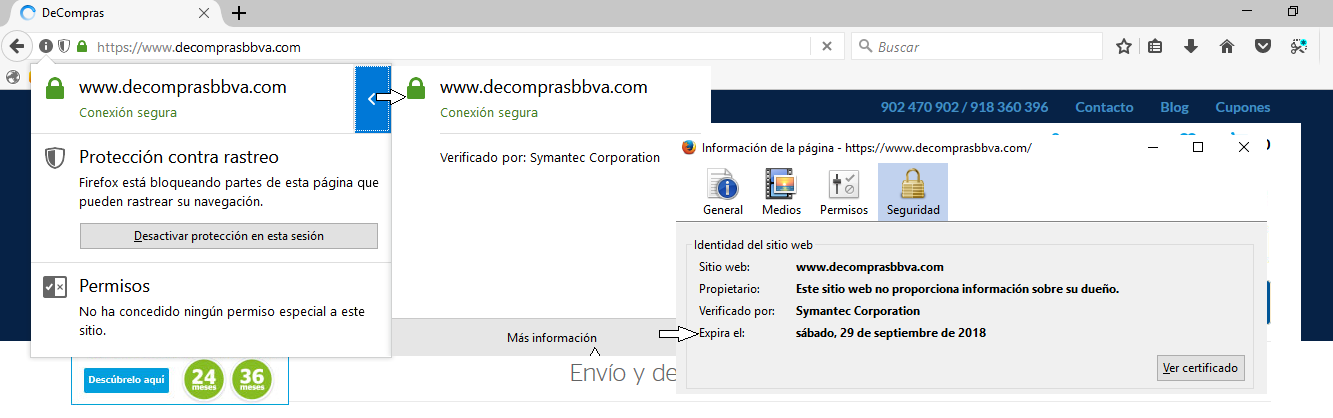The height and width of the screenshot is (418, 1333).
Task: Select the Seguridad tab in page info
Action: (x=912, y=192)
